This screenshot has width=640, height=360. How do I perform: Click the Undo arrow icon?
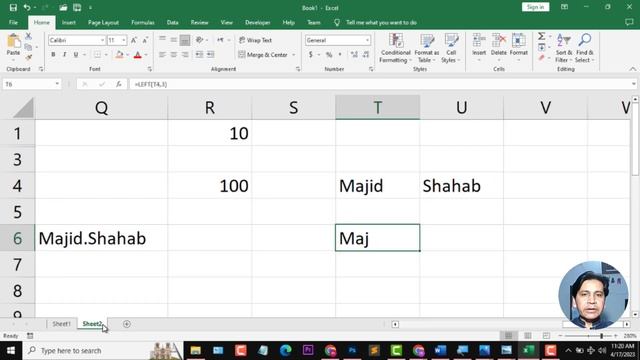(x=27, y=7)
